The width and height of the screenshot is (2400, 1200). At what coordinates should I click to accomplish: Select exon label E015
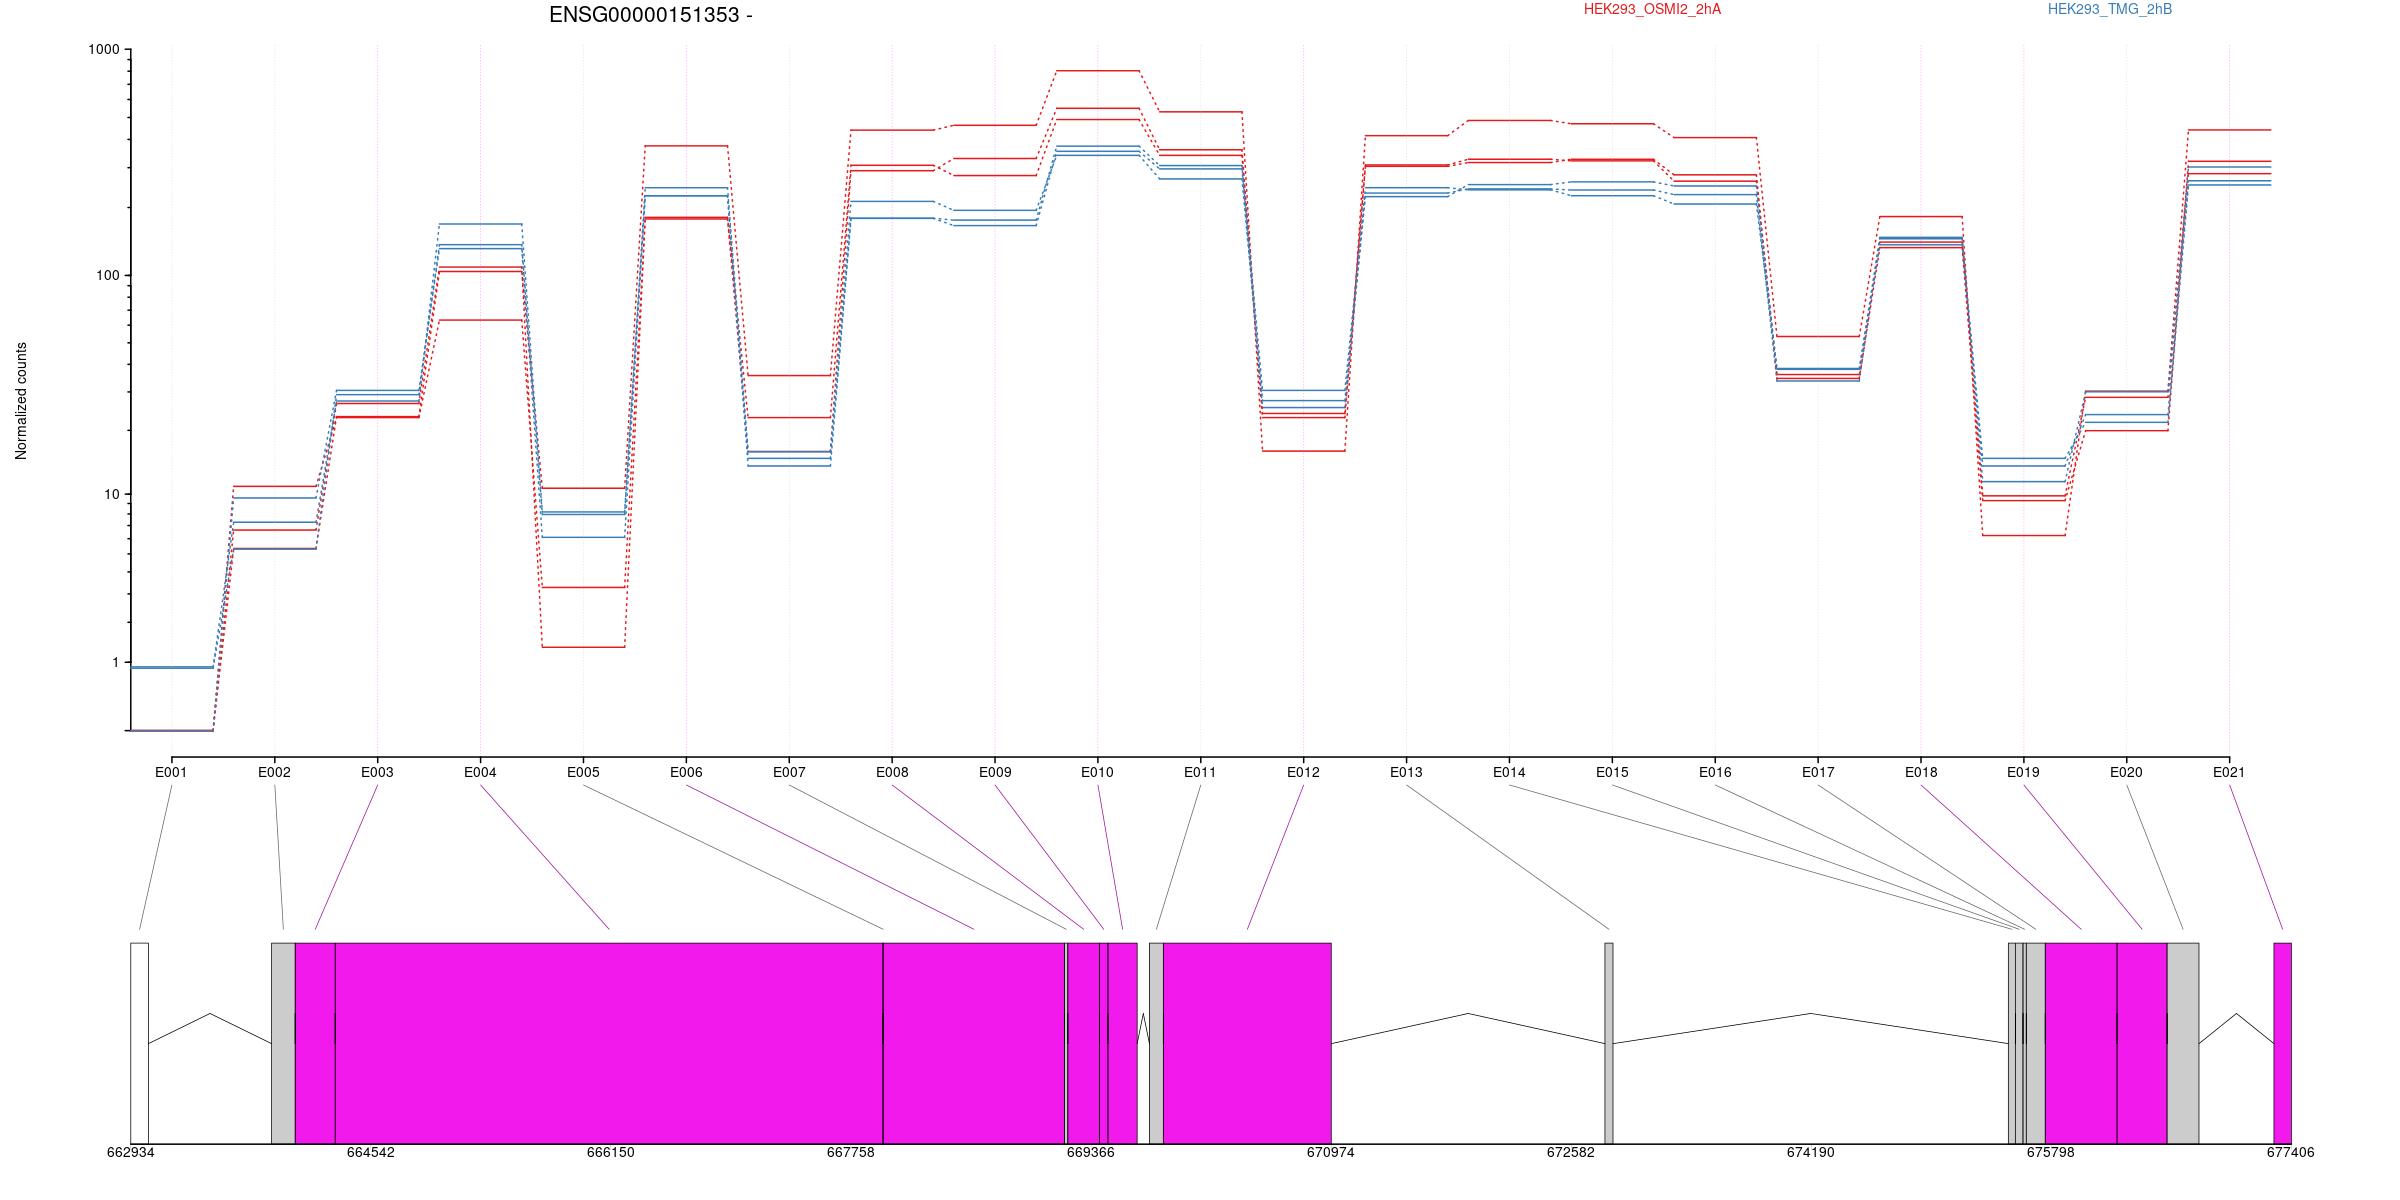1612,772
